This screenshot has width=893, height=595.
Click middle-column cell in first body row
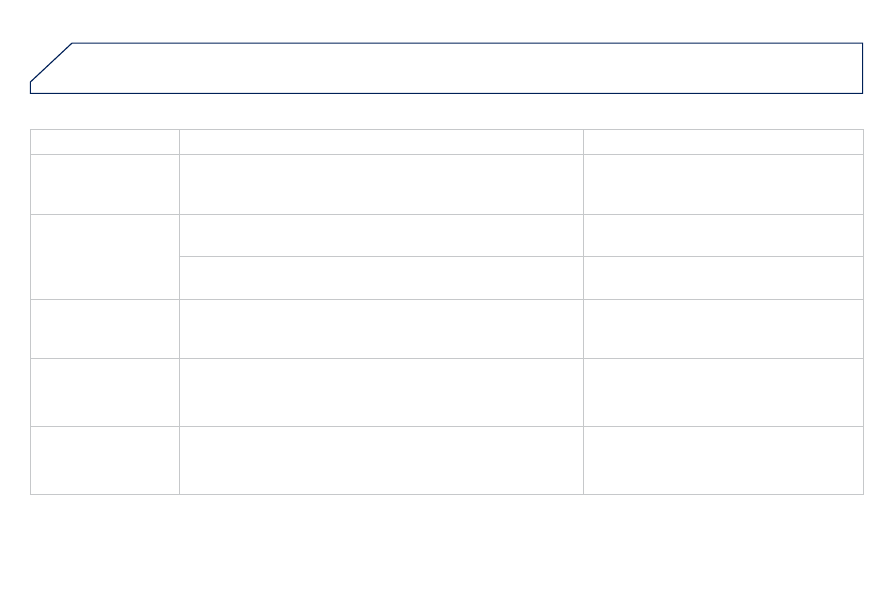point(381,184)
